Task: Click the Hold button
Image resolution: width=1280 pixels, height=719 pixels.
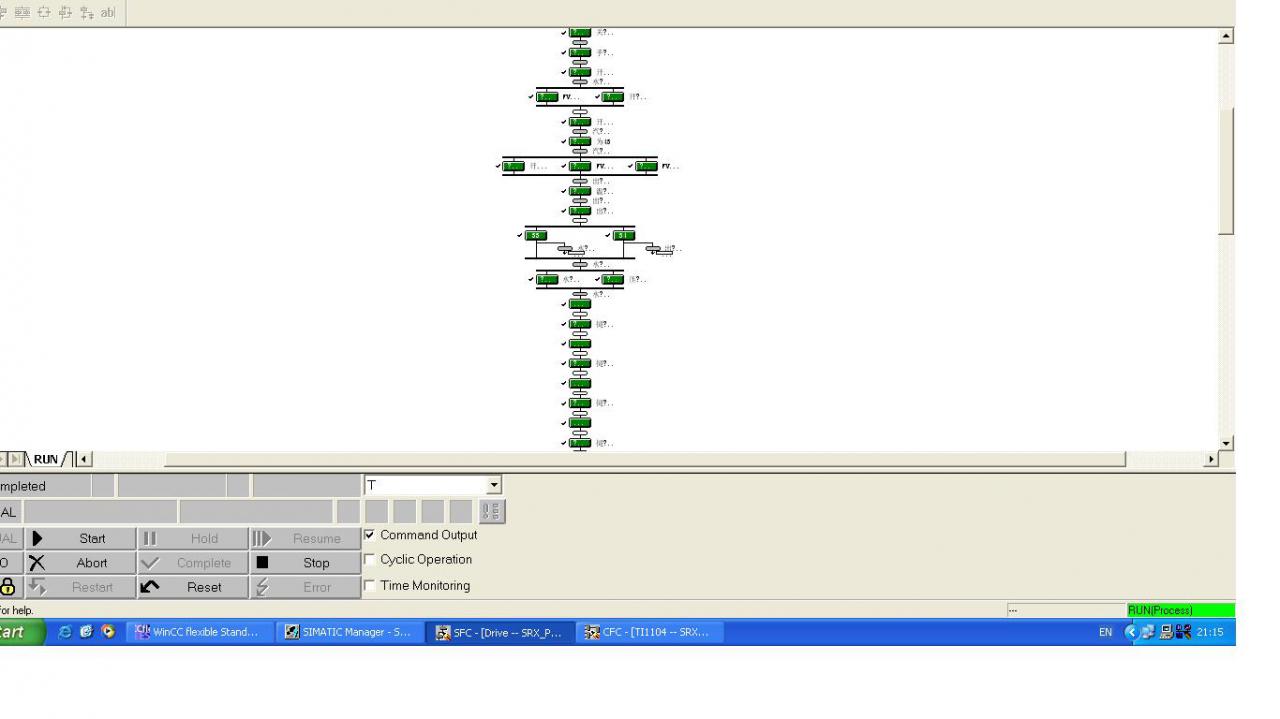Action: (193, 538)
